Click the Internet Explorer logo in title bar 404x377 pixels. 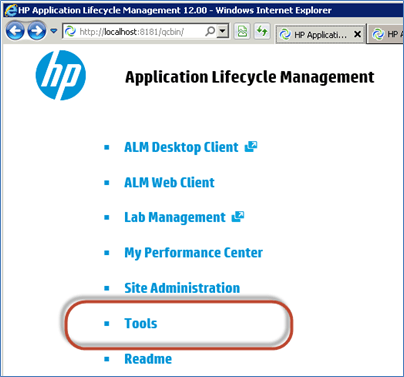tap(10, 10)
